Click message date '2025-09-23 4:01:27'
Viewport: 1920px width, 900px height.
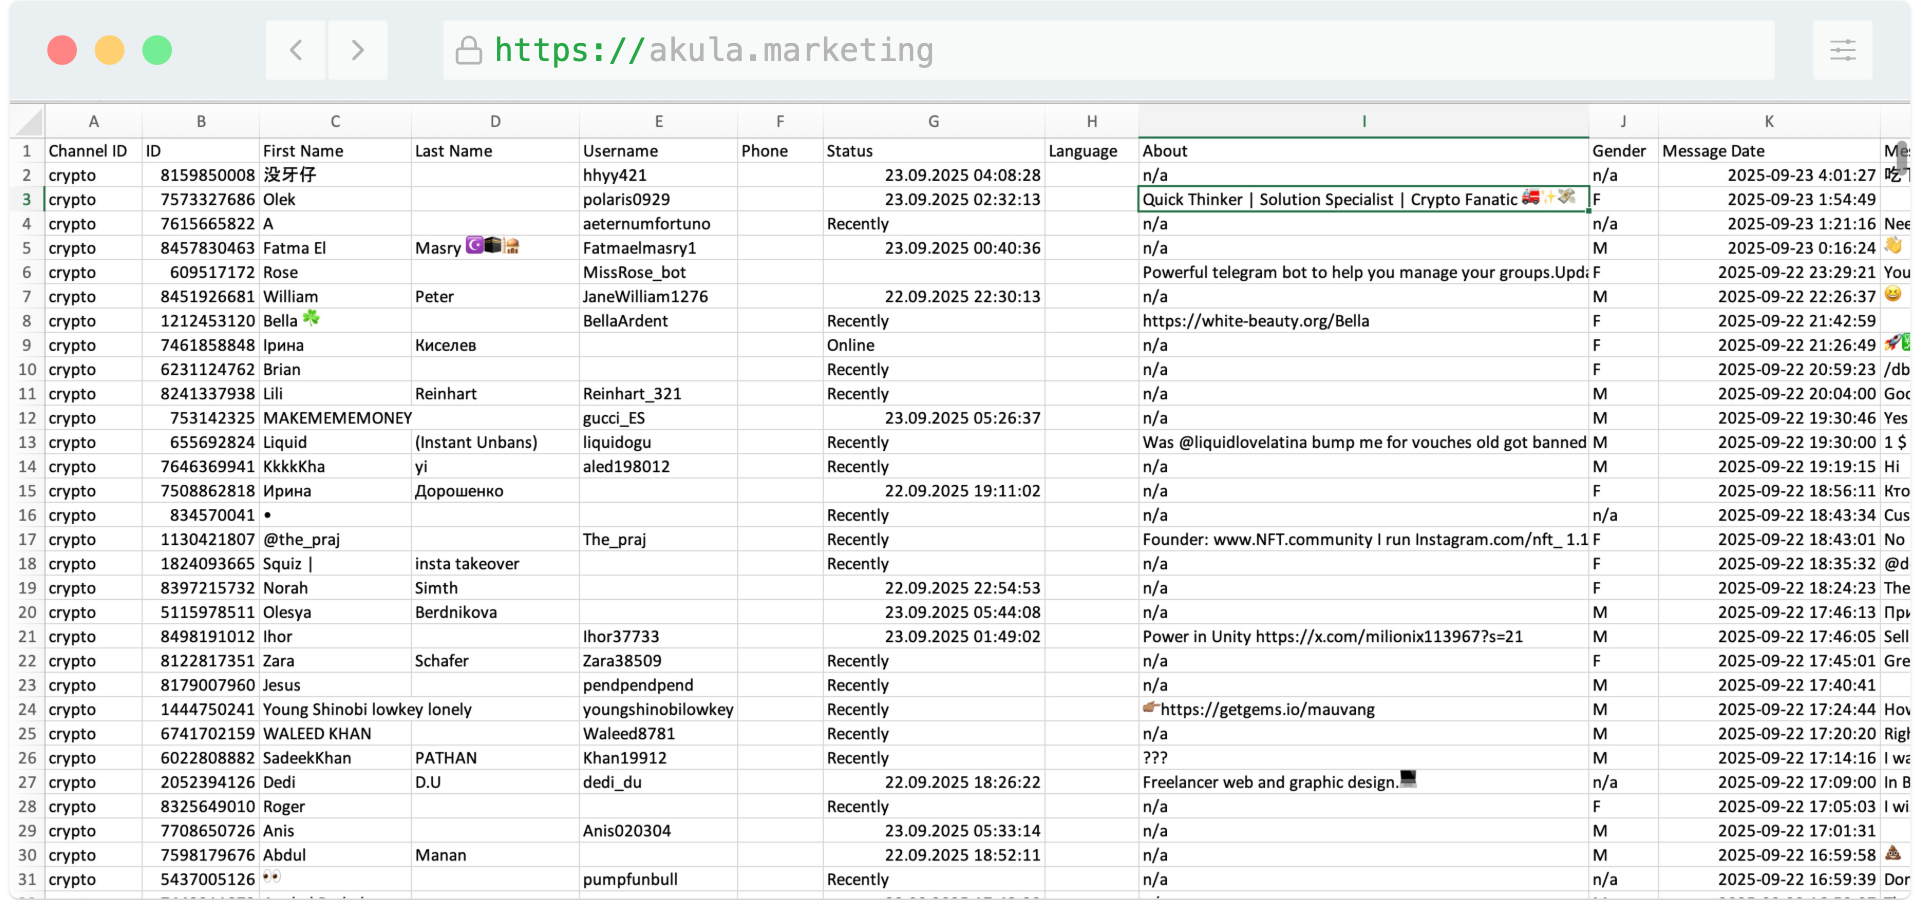[x=1769, y=175]
